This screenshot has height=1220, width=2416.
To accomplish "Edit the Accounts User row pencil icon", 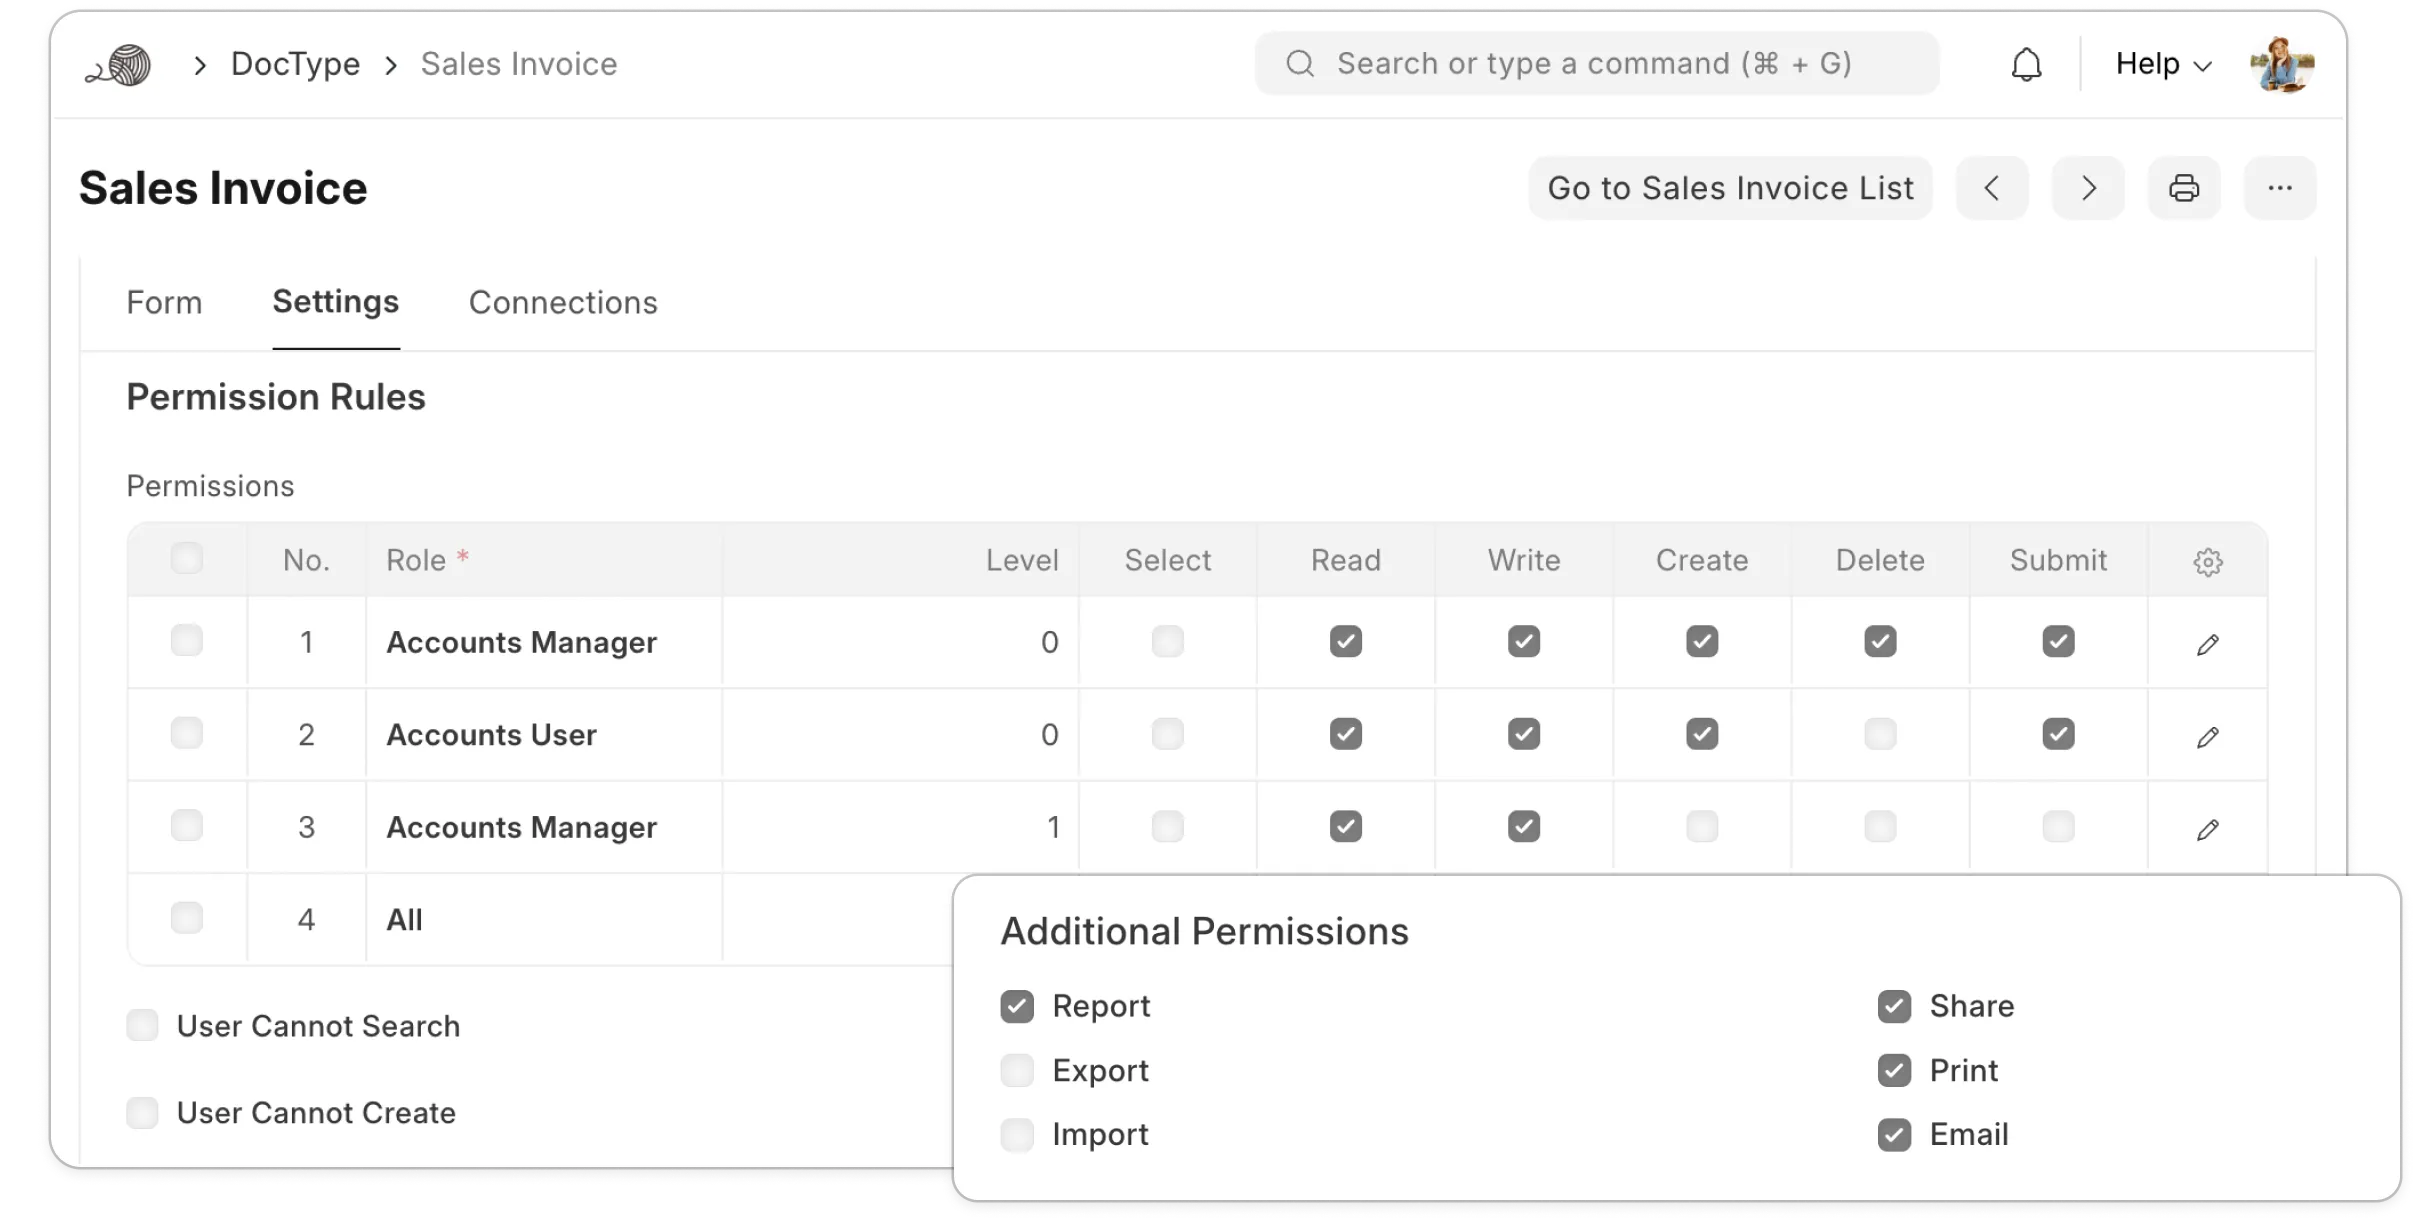I will click(2208, 738).
